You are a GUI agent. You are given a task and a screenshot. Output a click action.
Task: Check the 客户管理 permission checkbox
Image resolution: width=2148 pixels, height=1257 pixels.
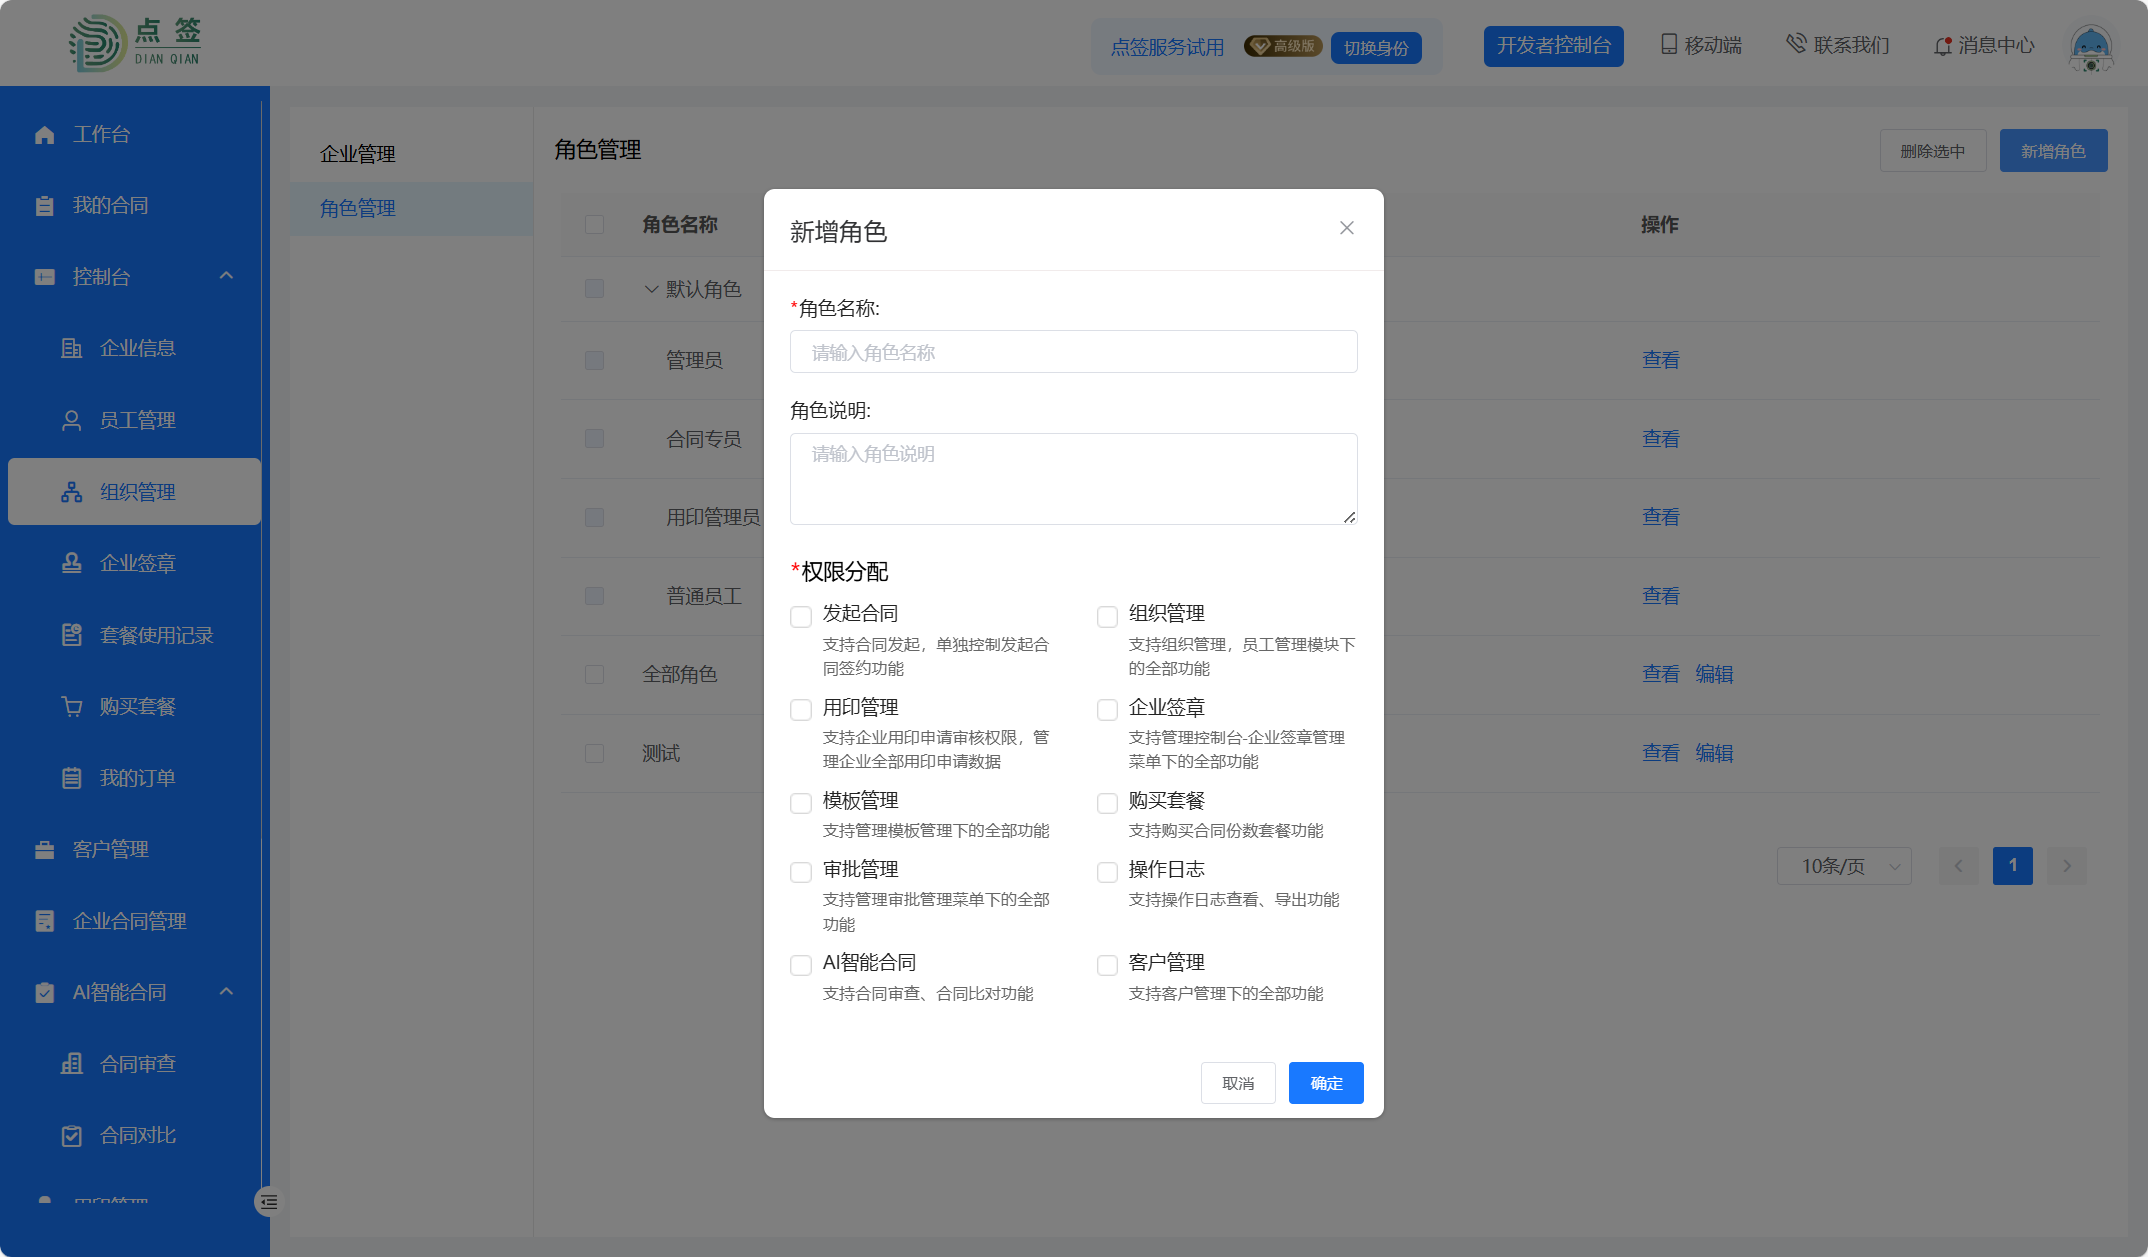click(x=1107, y=966)
